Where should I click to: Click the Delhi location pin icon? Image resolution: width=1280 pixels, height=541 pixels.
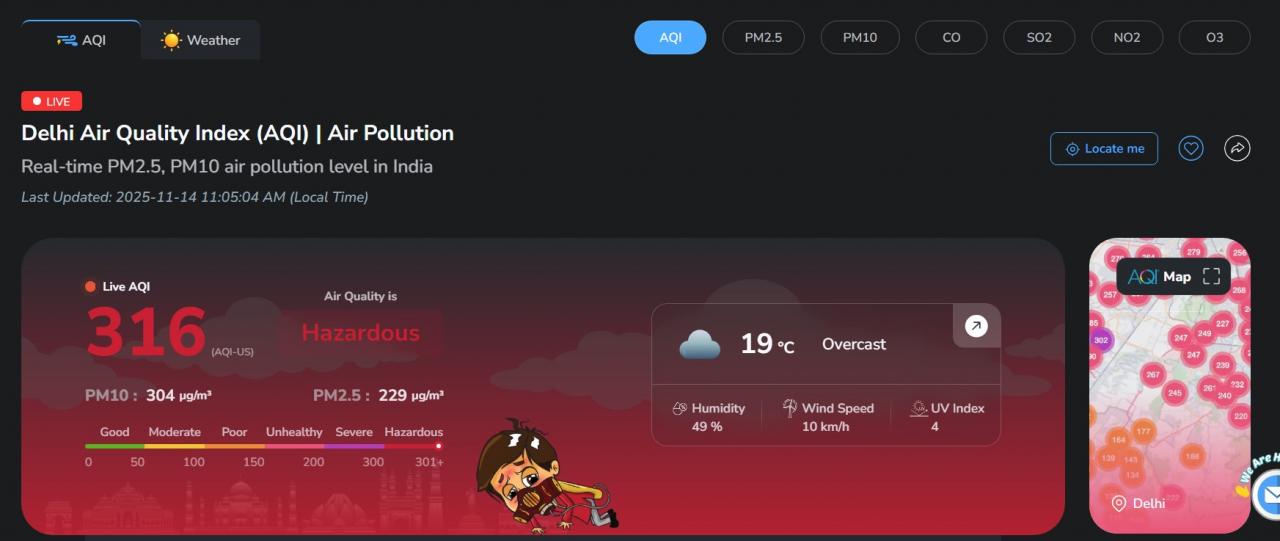pos(1119,503)
